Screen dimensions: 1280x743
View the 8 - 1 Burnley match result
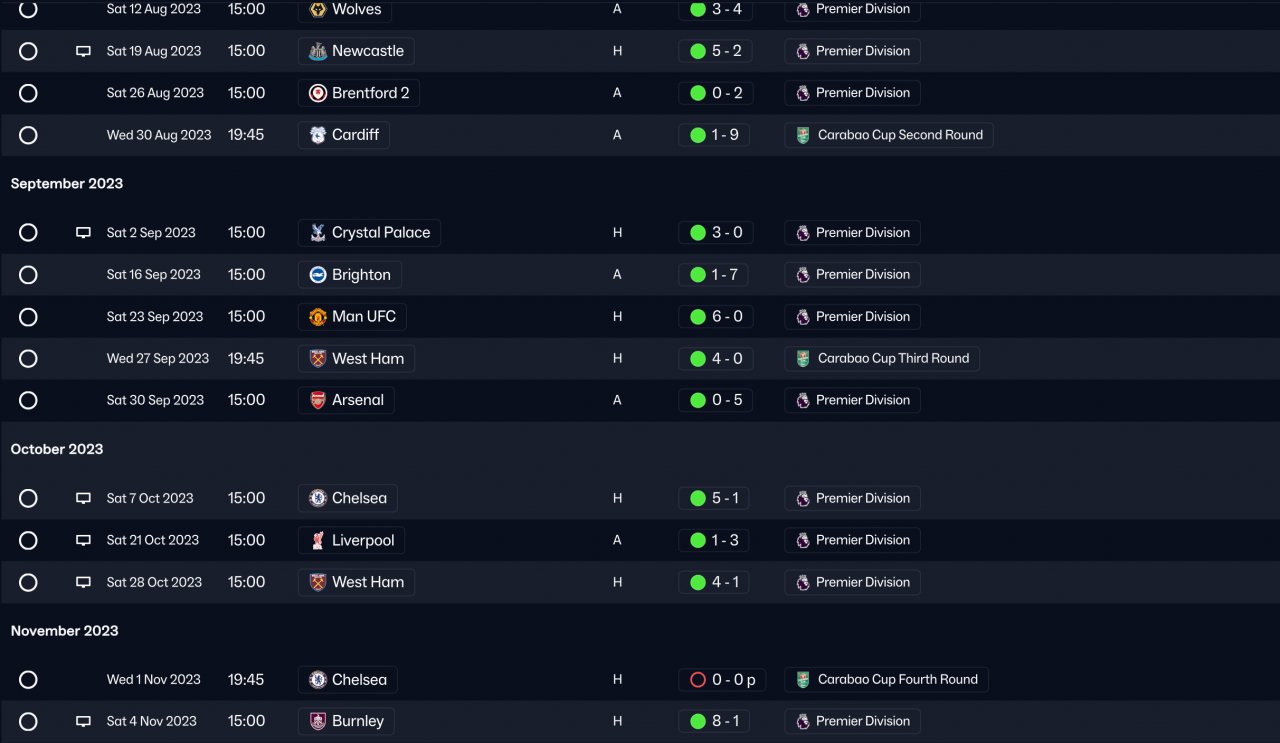coord(715,721)
